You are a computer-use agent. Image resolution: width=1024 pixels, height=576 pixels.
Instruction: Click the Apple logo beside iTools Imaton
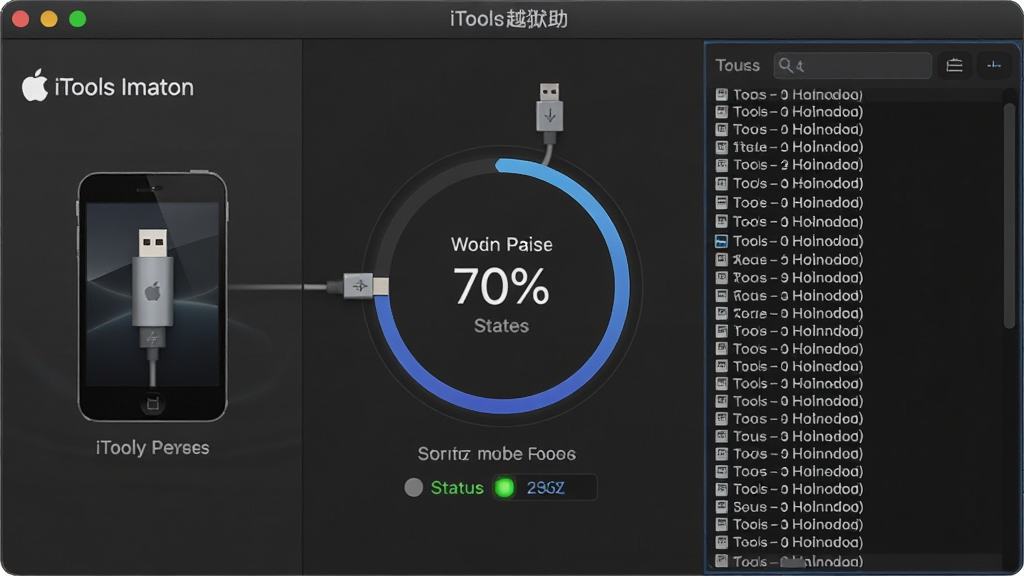click(35, 86)
